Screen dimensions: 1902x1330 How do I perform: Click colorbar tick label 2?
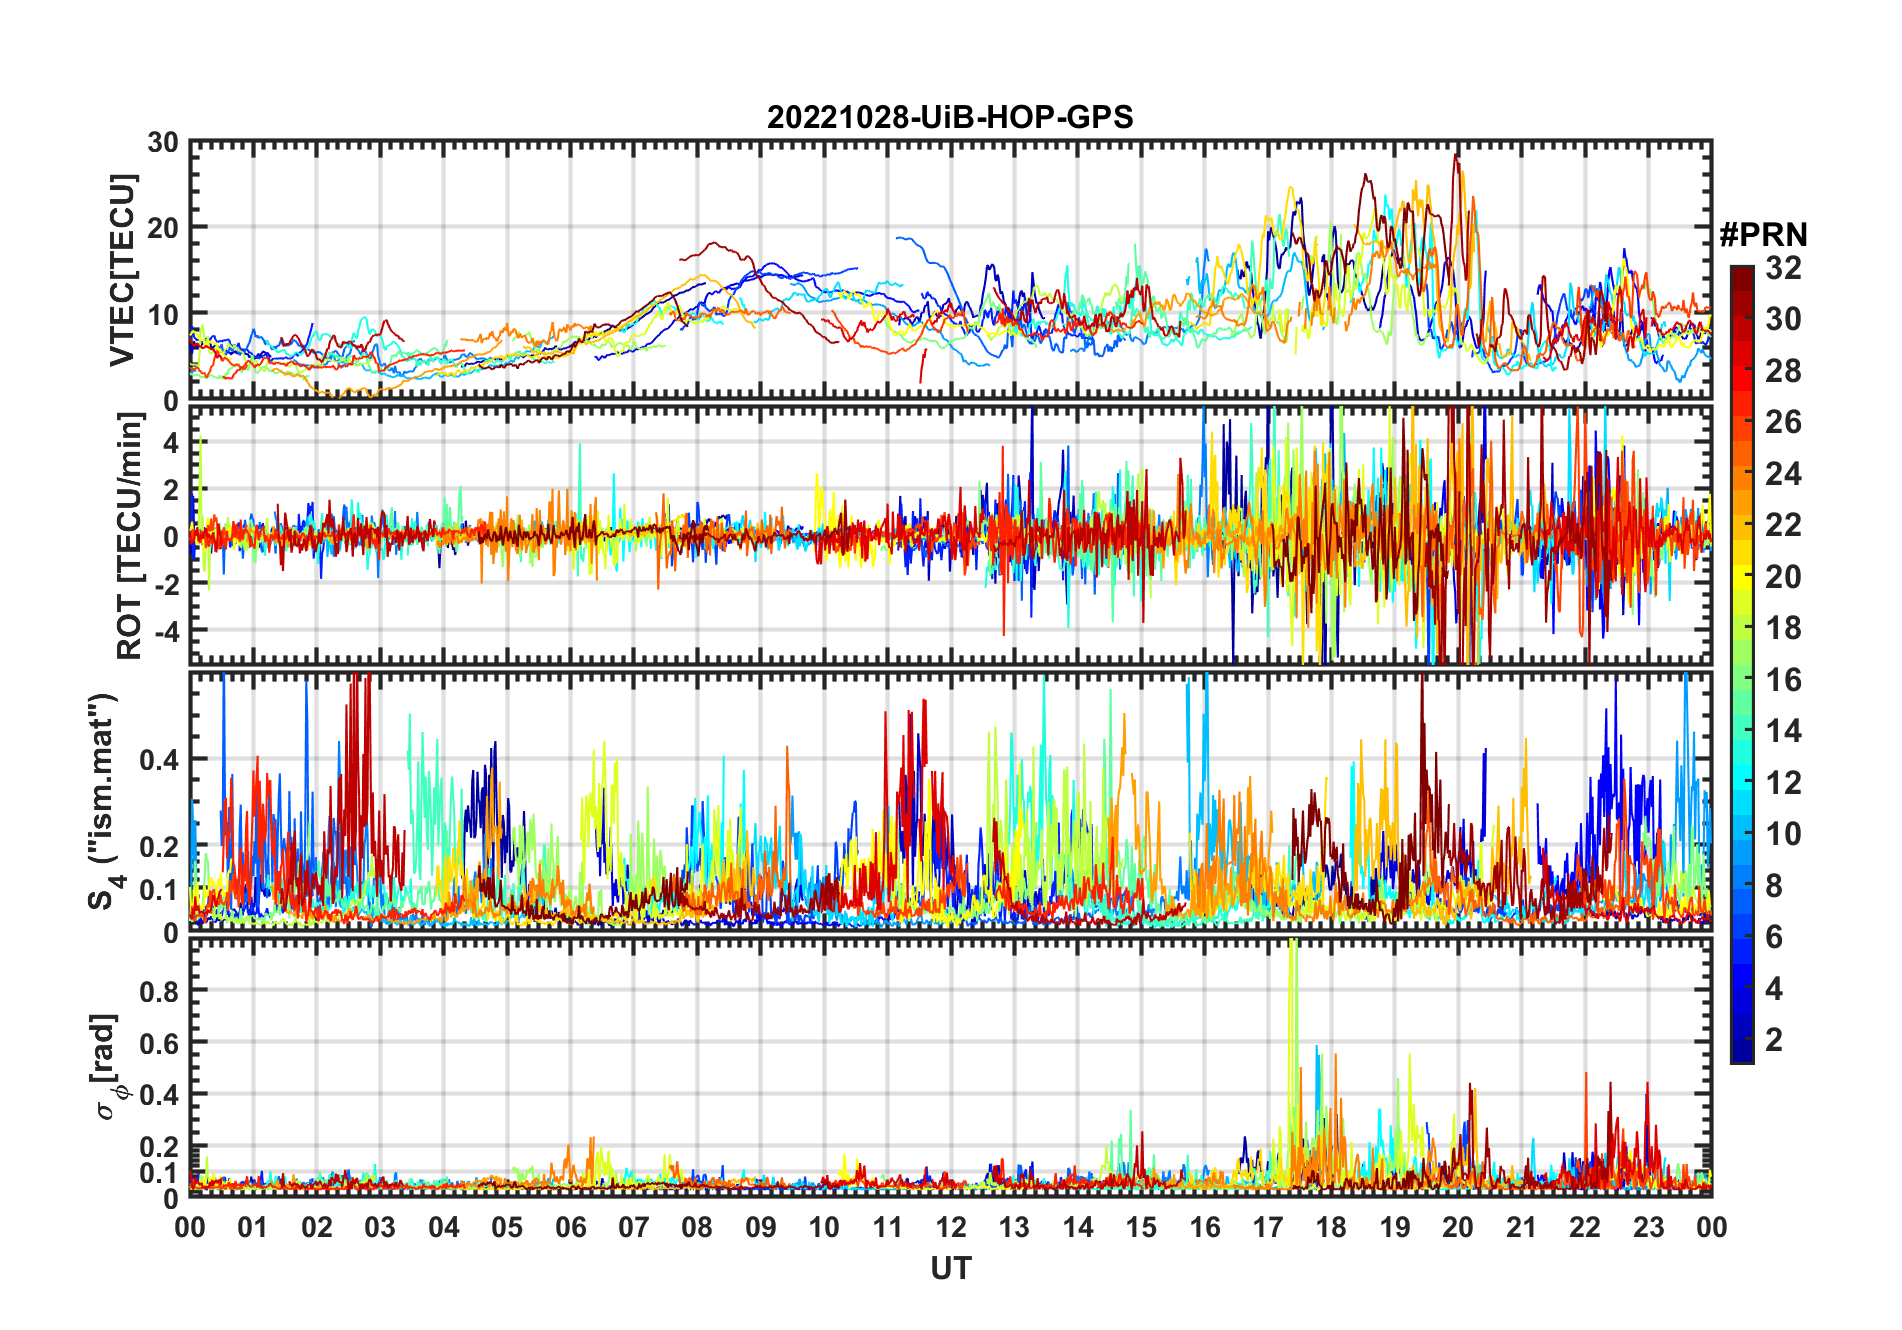point(1774,1040)
